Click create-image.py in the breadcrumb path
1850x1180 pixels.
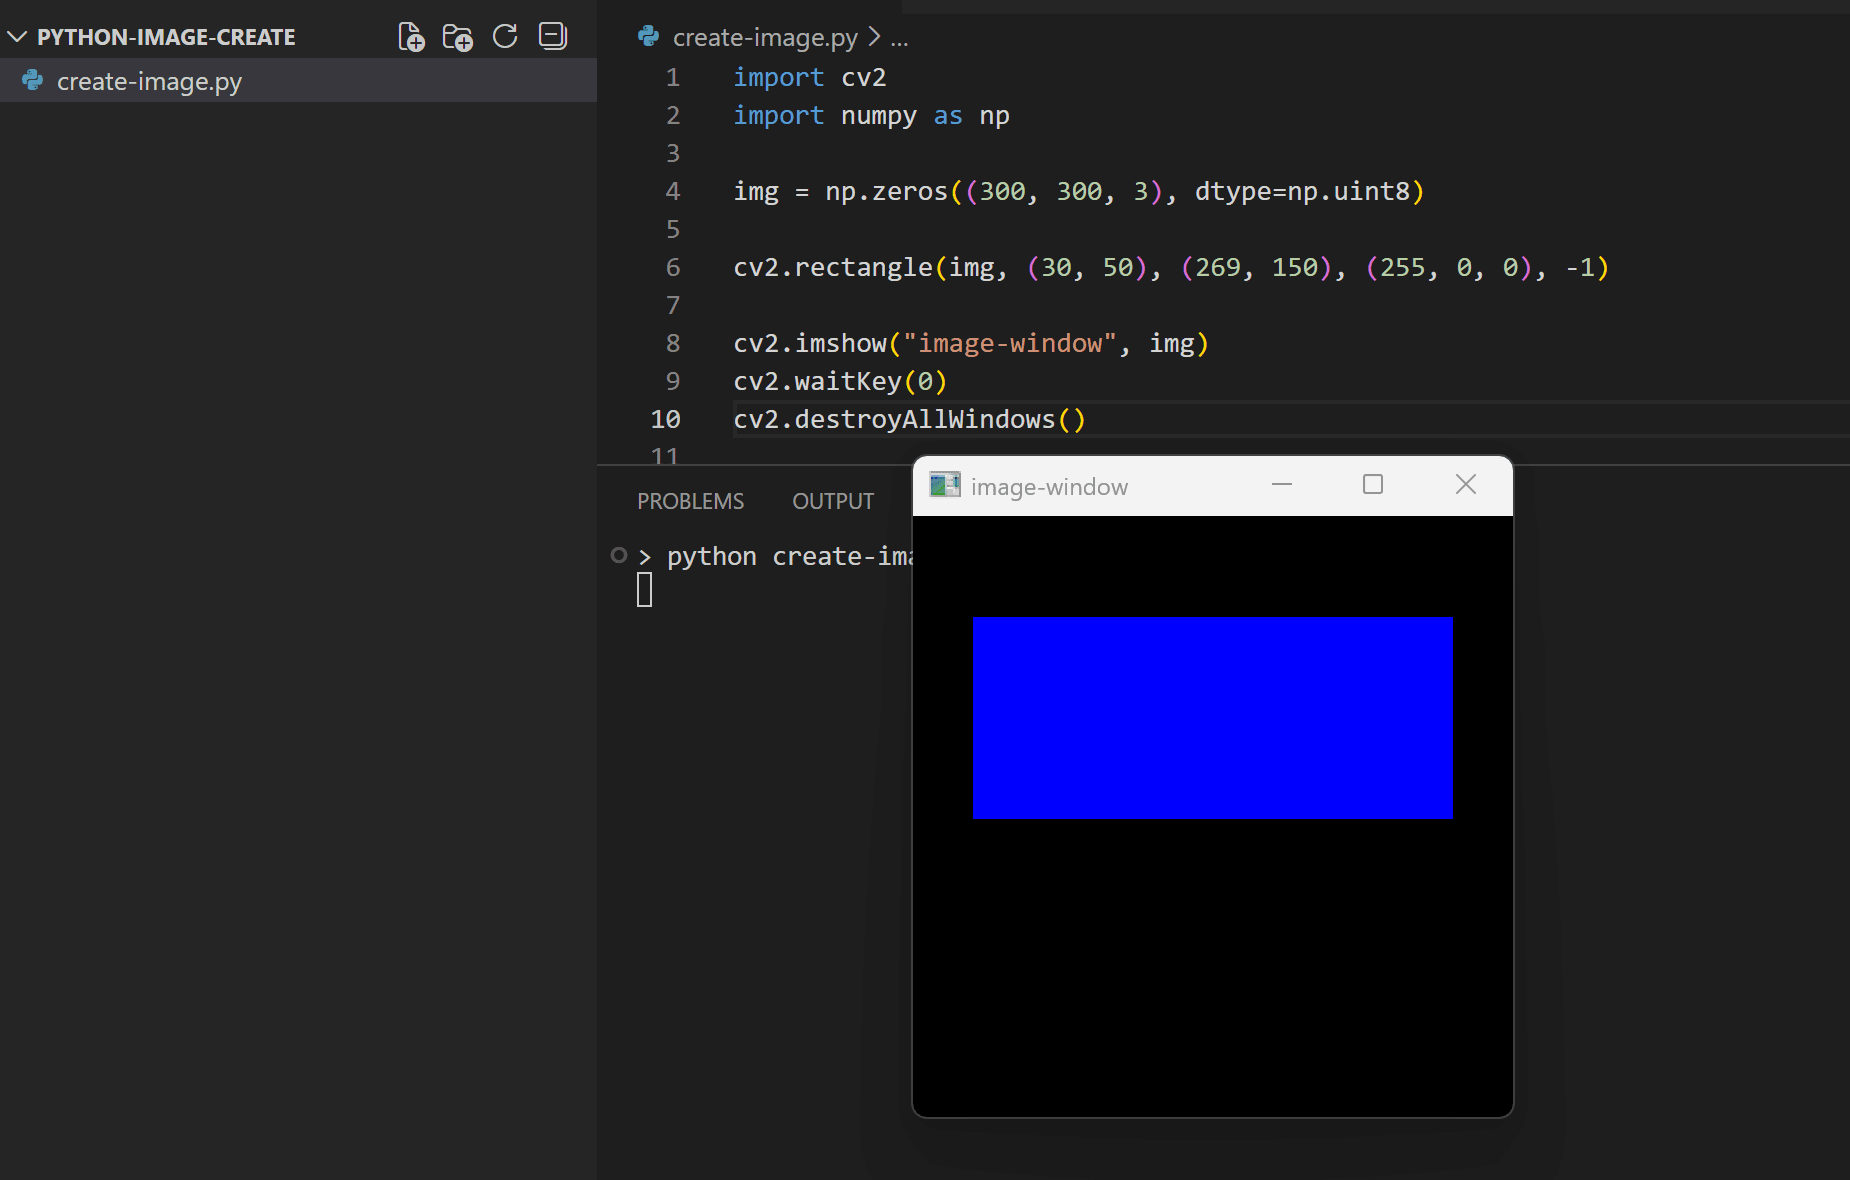[764, 38]
